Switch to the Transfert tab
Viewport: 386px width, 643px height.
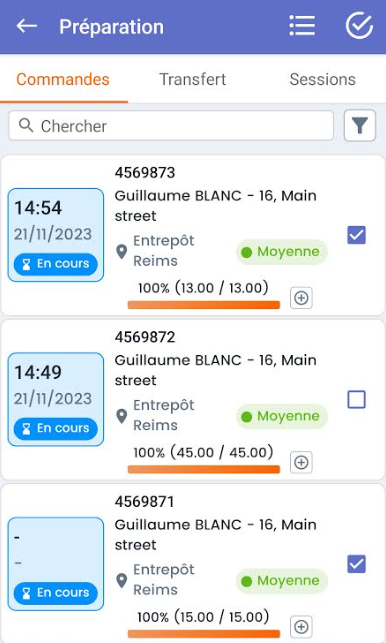click(192, 79)
